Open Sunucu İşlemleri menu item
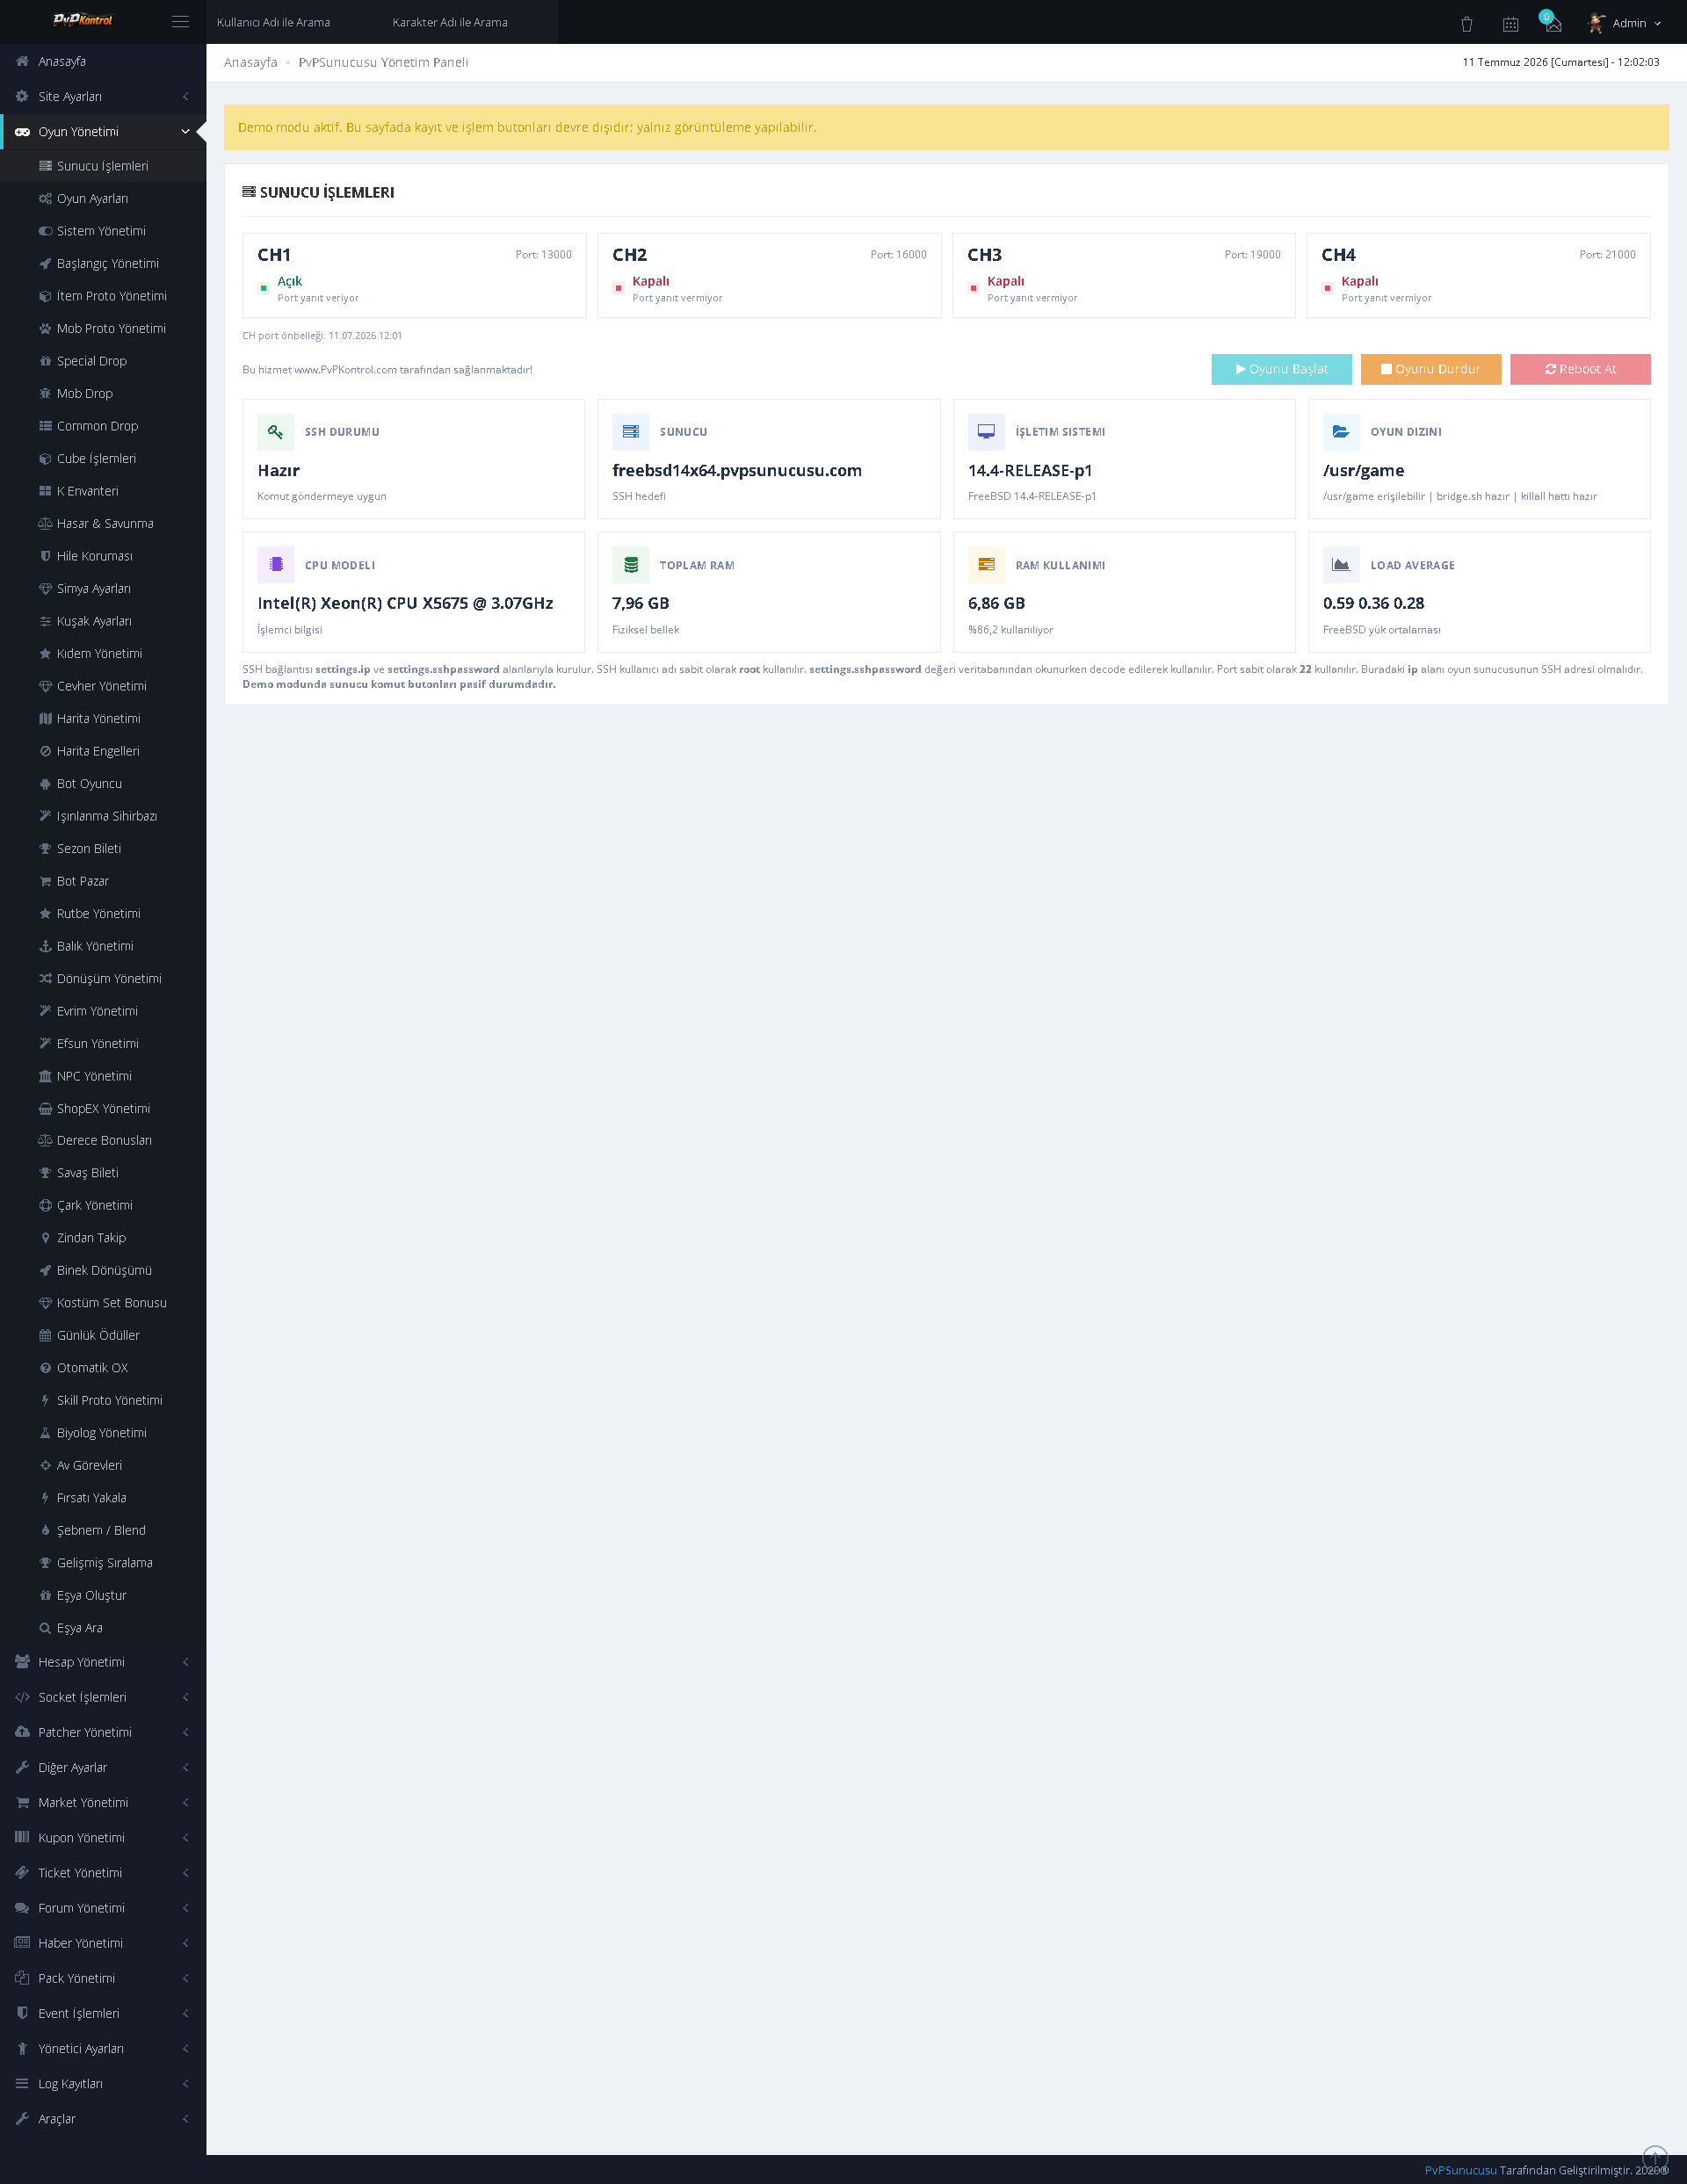The image size is (1687, 2184). pyautogui.click(x=103, y=166)
